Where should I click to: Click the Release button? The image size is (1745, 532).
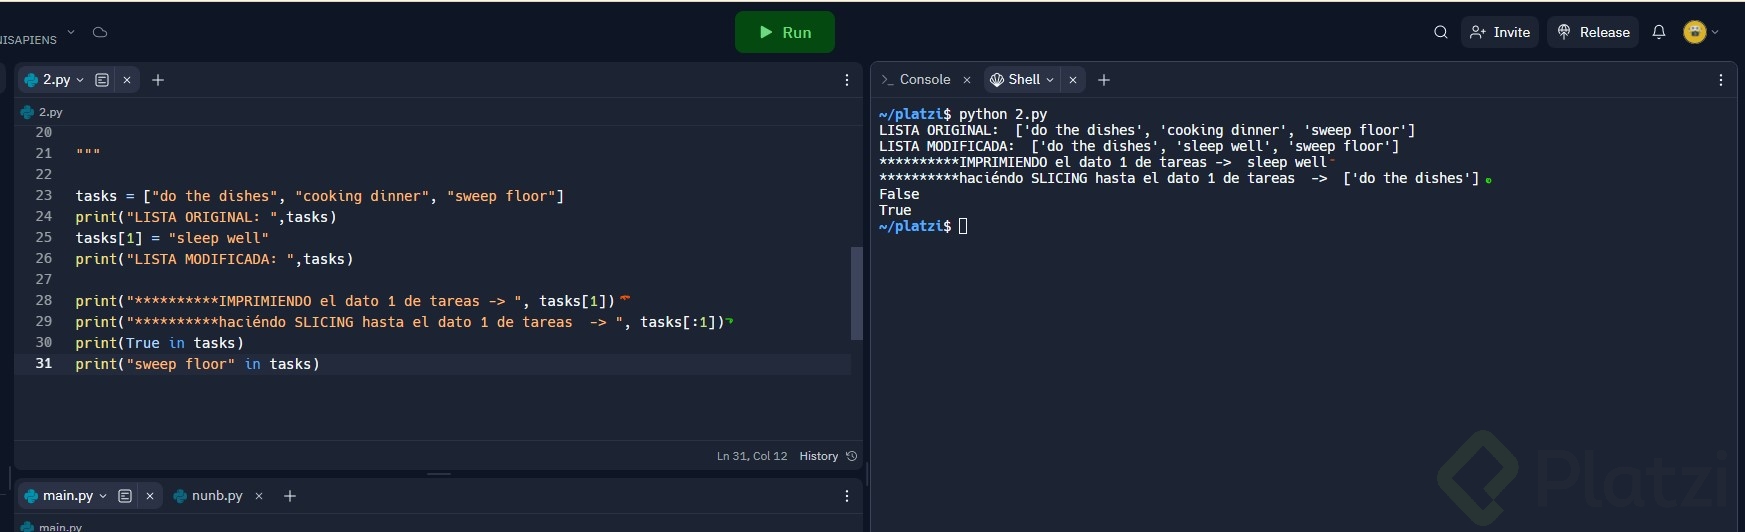pos(1593,32)
